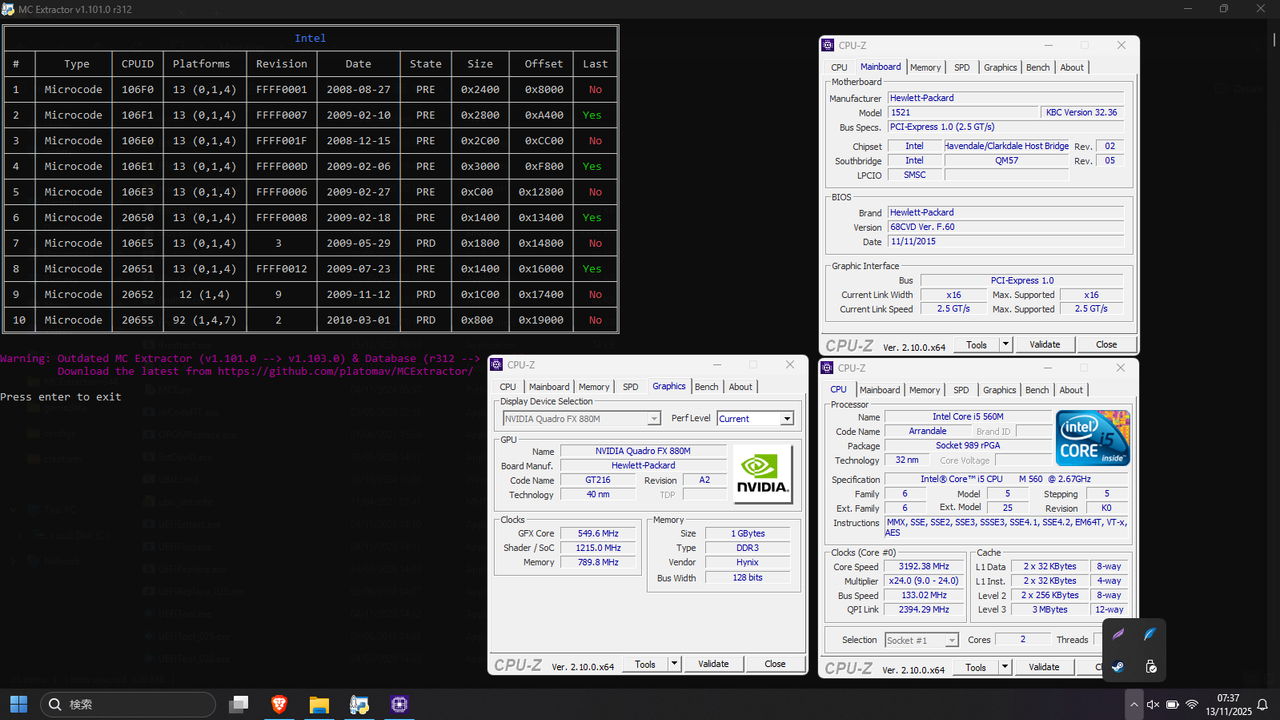Click the Intel table header

(x=310, y=38)
